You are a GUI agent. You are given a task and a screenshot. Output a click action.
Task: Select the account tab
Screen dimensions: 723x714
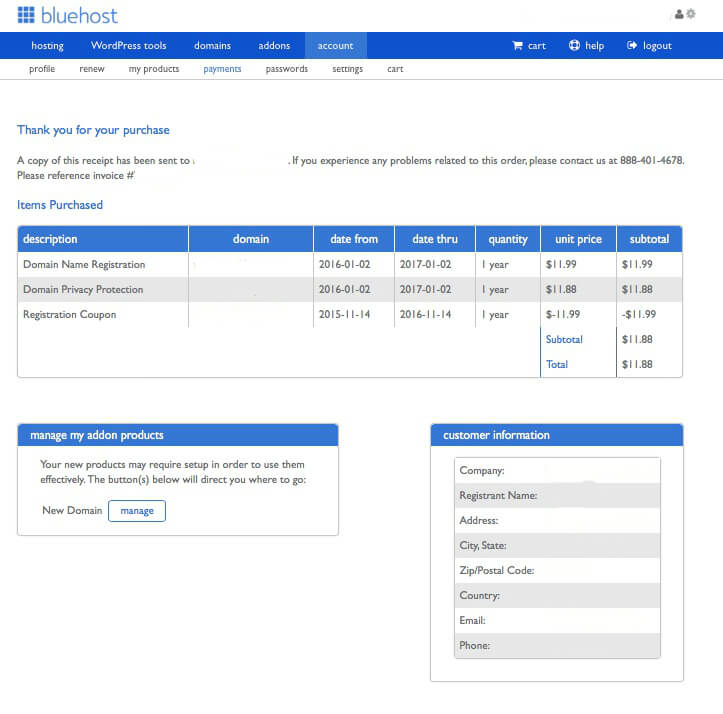coord(336,46)
